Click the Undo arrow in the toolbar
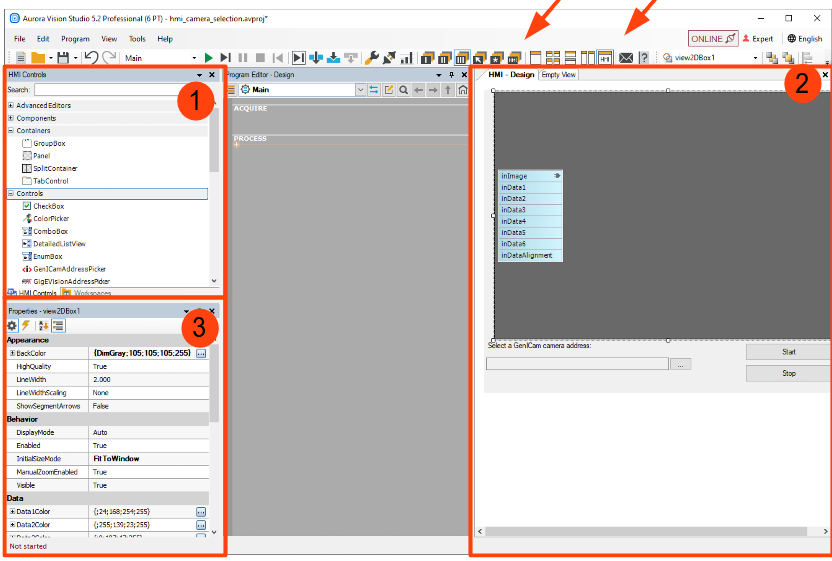This screenshot has width=832, height=561. pos(91,58)
